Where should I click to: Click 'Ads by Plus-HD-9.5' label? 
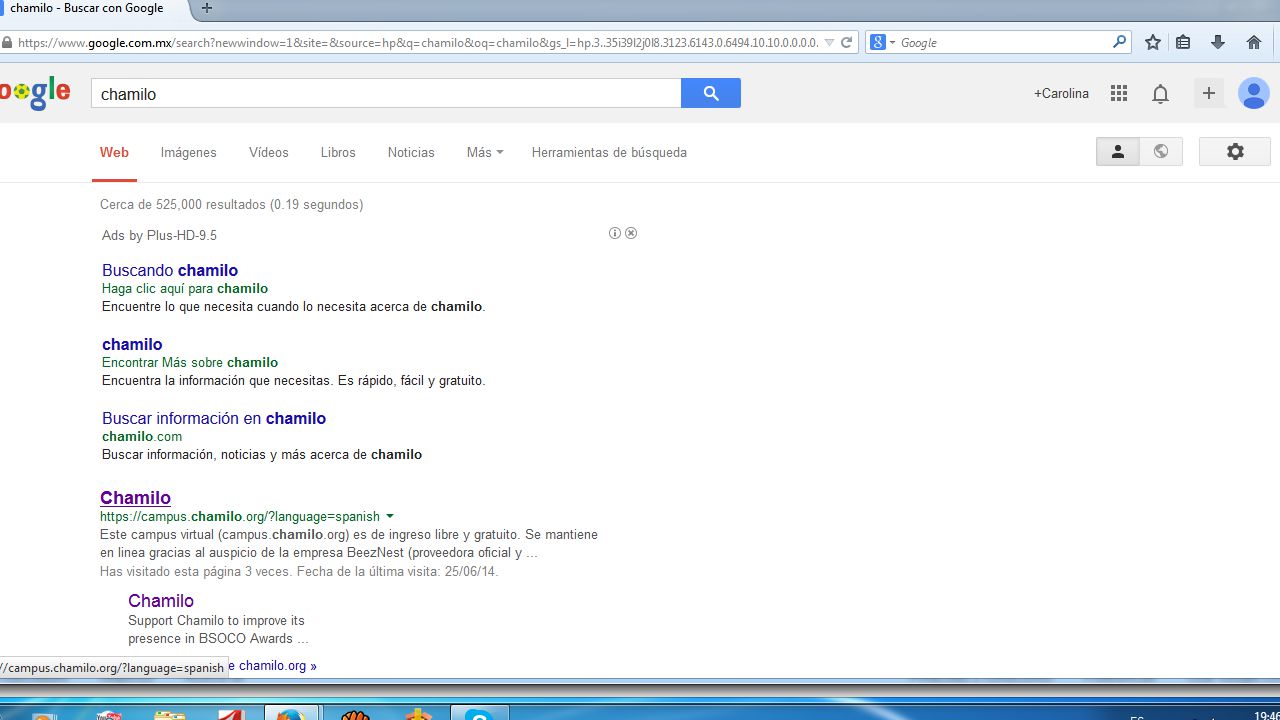pyautogui.click(x=159, y=235)
